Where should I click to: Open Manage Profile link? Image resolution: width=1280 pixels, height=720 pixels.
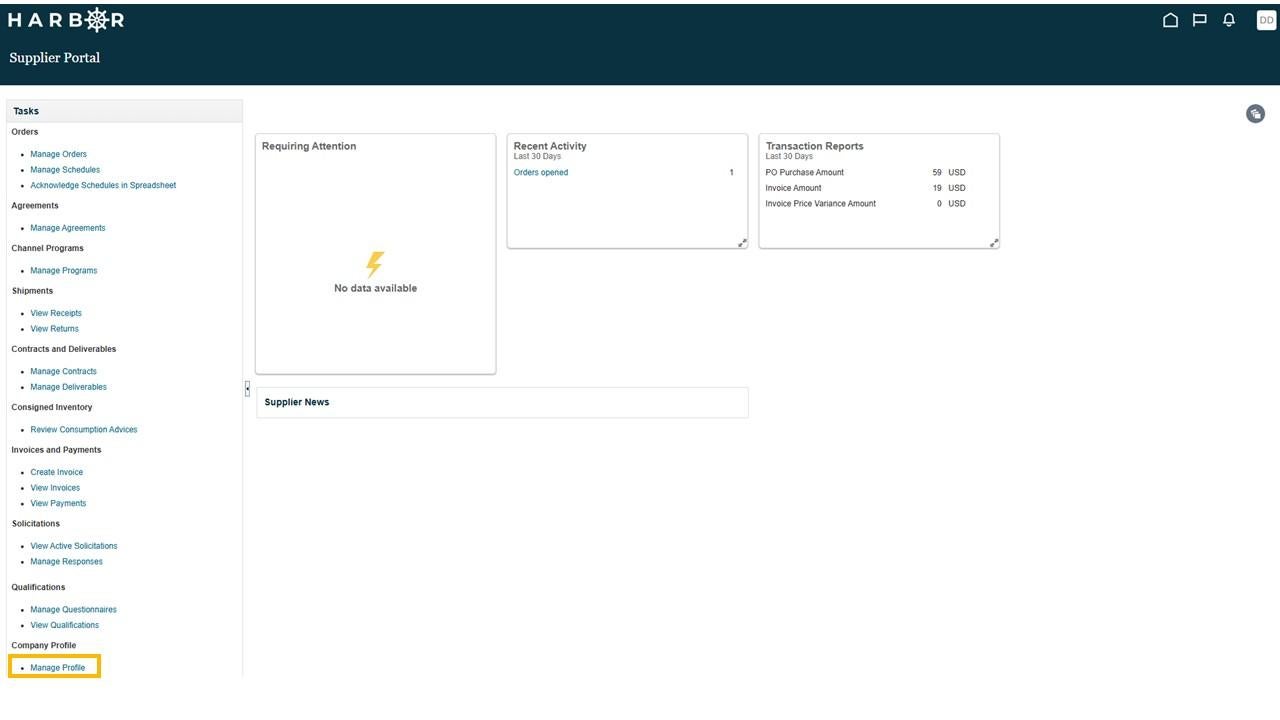pyautogui.click(x=58, y=668)
